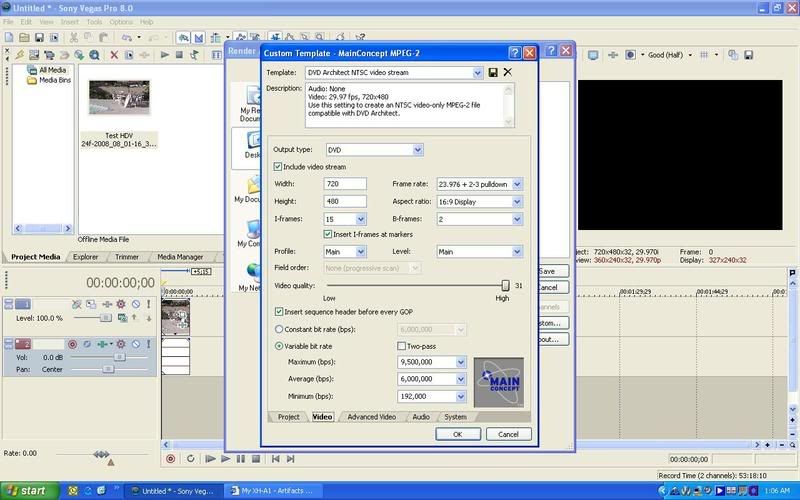Uncheck Include video stream checkbox

click(278, 166)
